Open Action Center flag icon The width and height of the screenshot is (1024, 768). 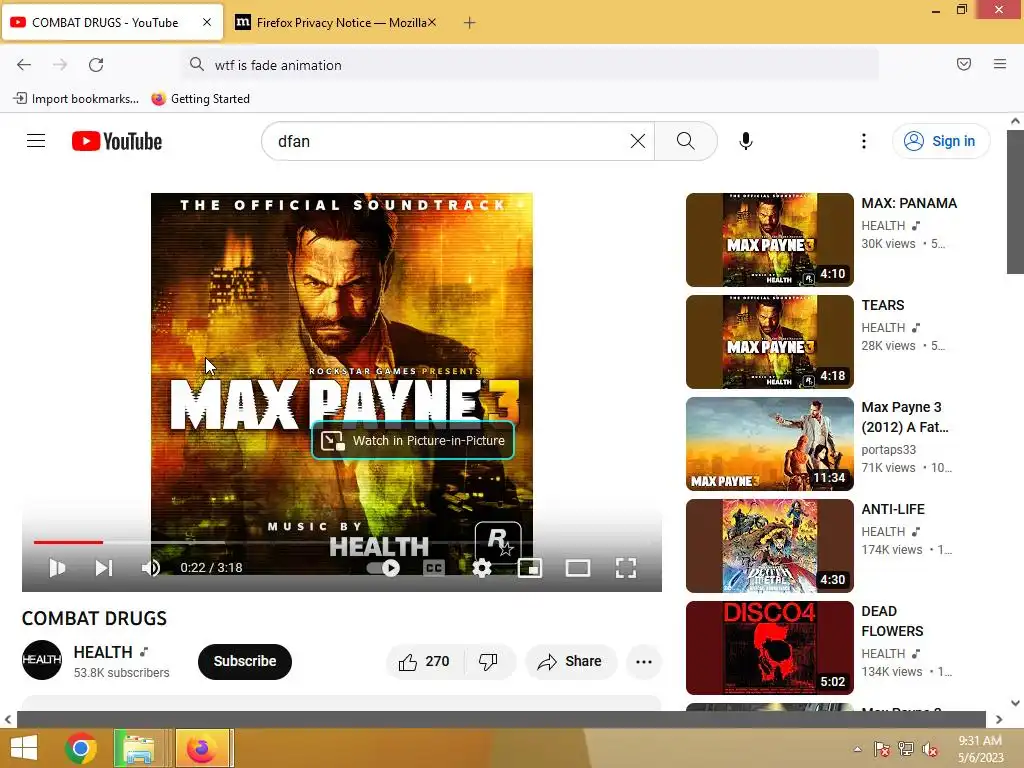tap(882, 749)
